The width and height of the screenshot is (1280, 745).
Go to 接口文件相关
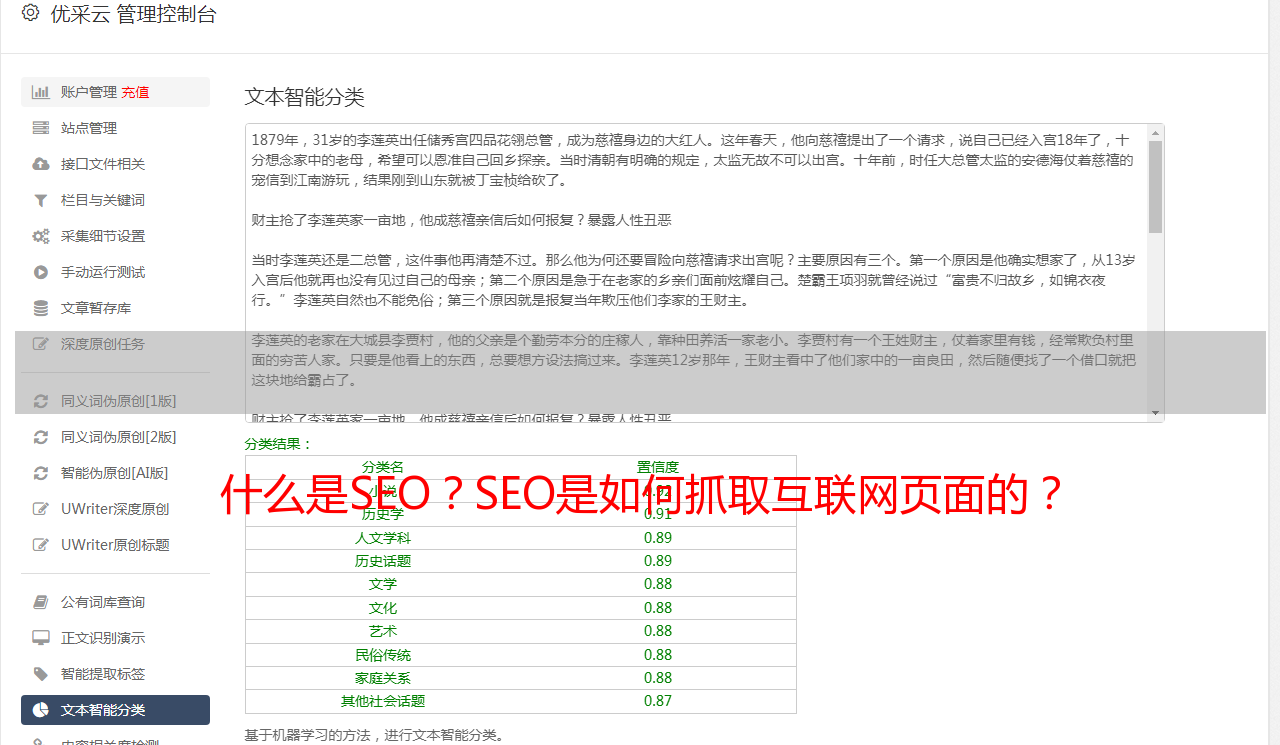click(115, 164)
